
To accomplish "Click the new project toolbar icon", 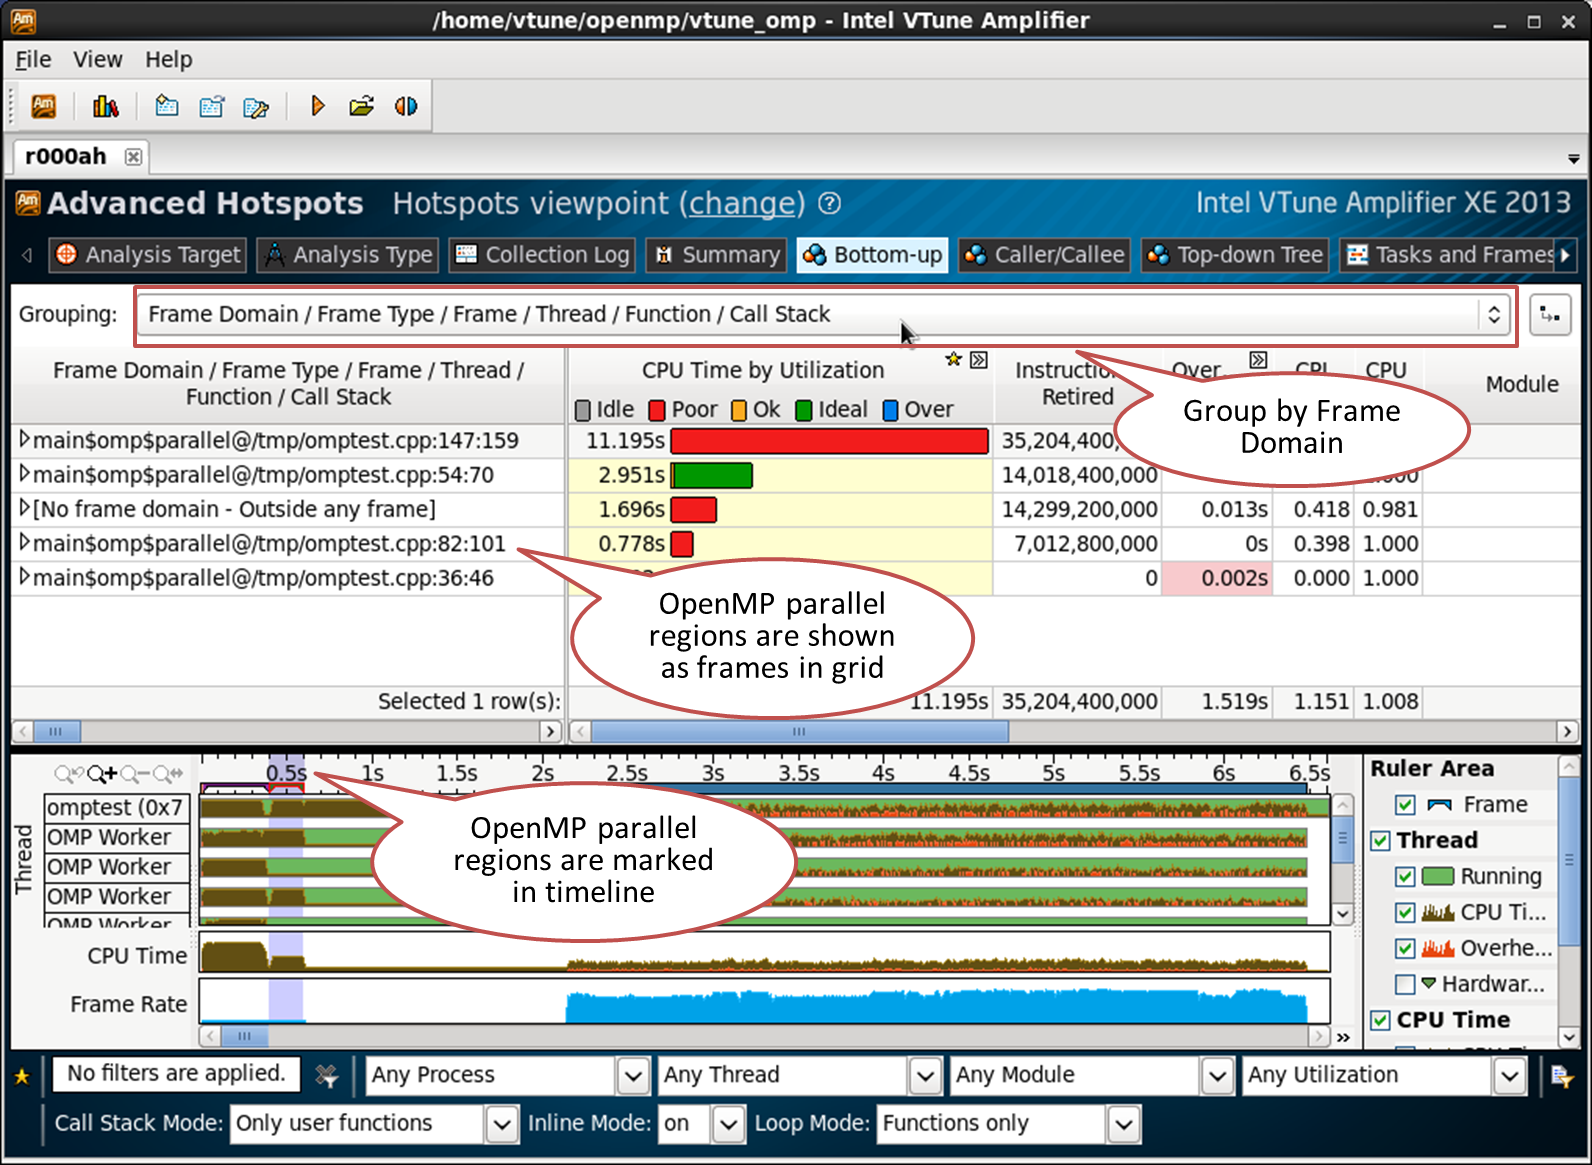I will (167, 106).
